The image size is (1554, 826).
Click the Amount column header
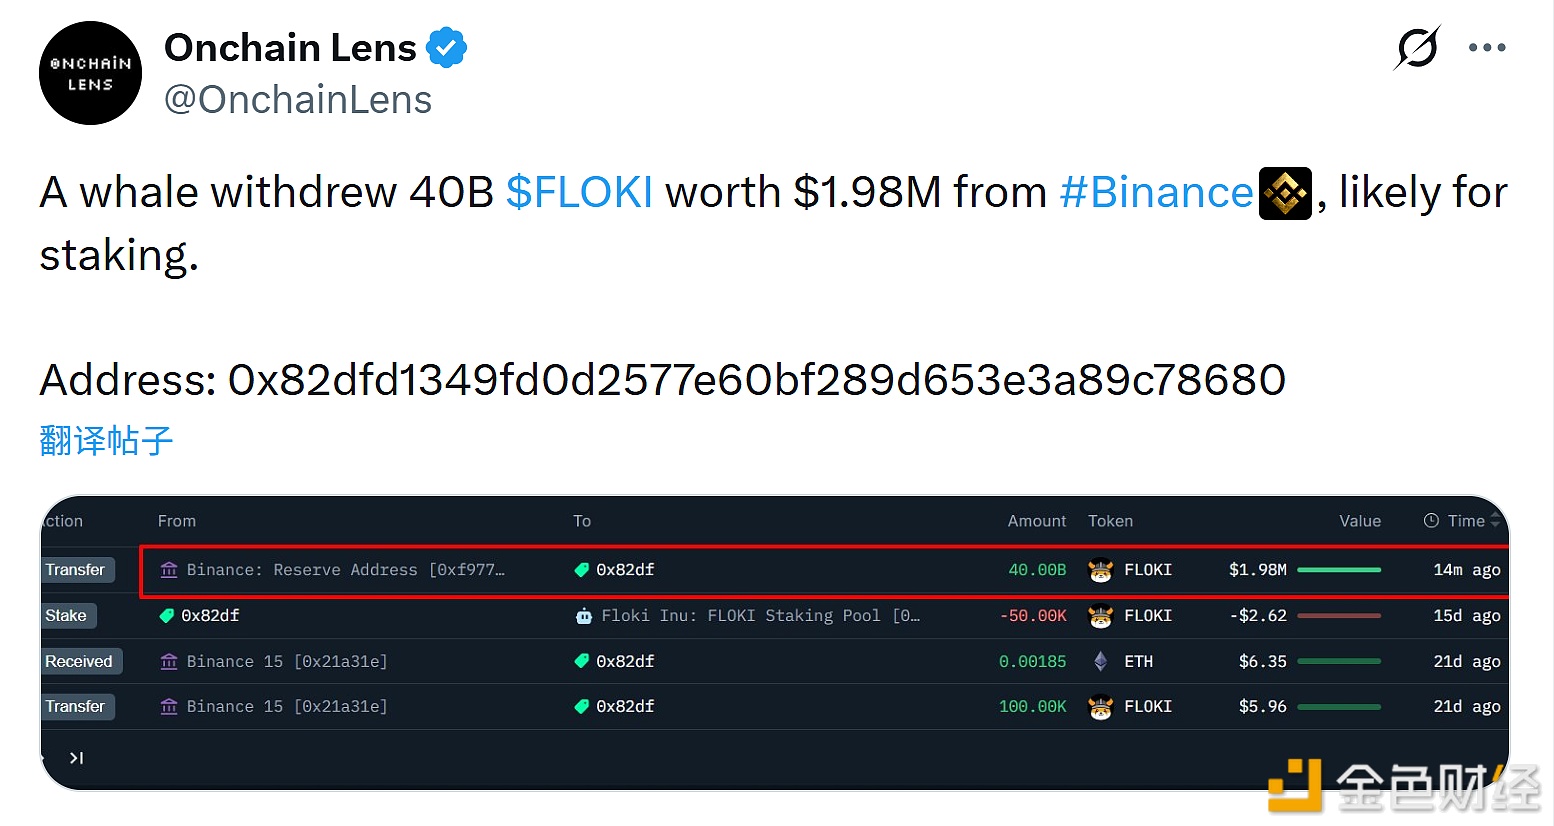tap(1036, 521)
